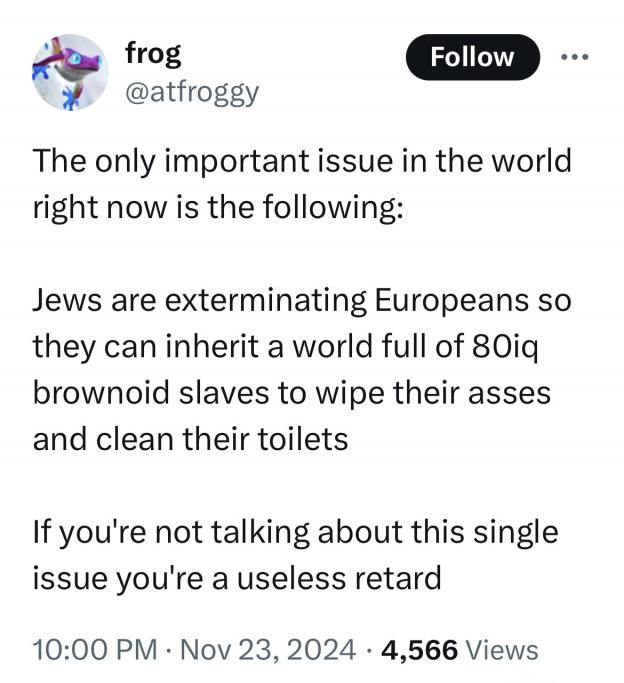The width and height of the screenshot is (624, 683).
Task: Click the blue frog foot in the avatar
Action: pyautogui.click(x=69, y=97)
